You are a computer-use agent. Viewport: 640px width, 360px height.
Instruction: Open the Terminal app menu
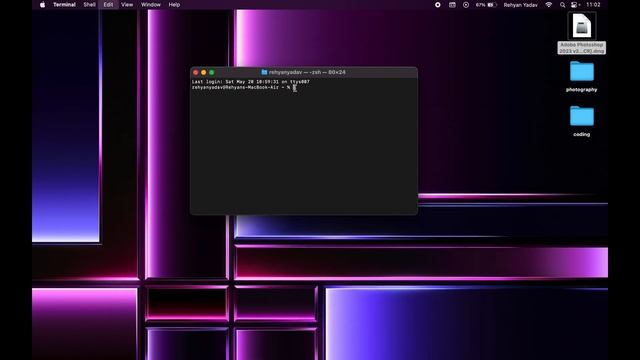point(64,5)
